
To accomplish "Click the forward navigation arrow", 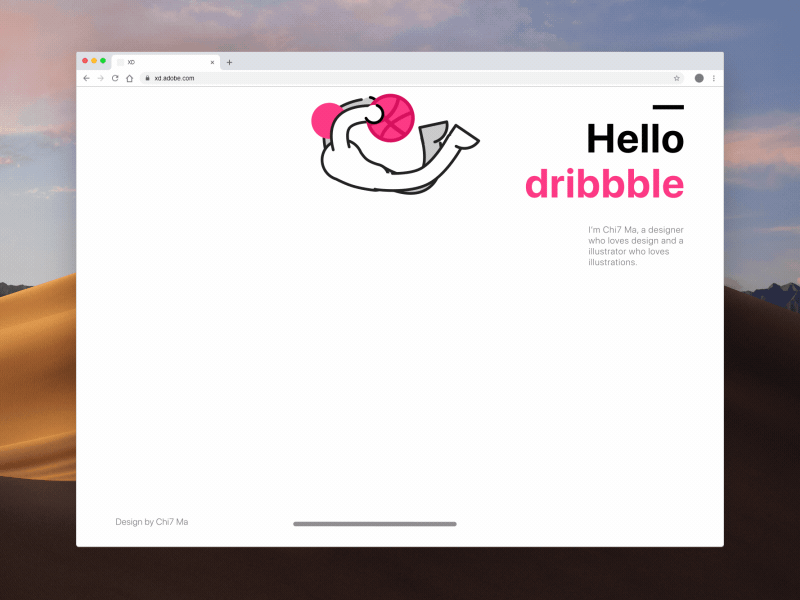I will point(100,78).
